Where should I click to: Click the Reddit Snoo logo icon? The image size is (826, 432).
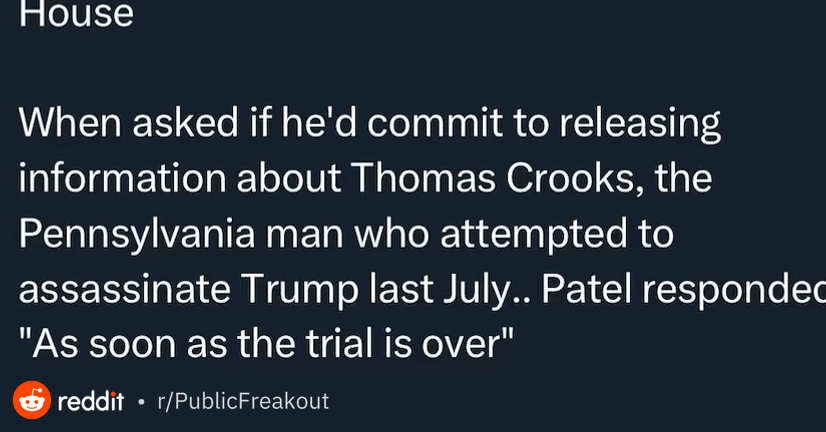pos(32,400)
